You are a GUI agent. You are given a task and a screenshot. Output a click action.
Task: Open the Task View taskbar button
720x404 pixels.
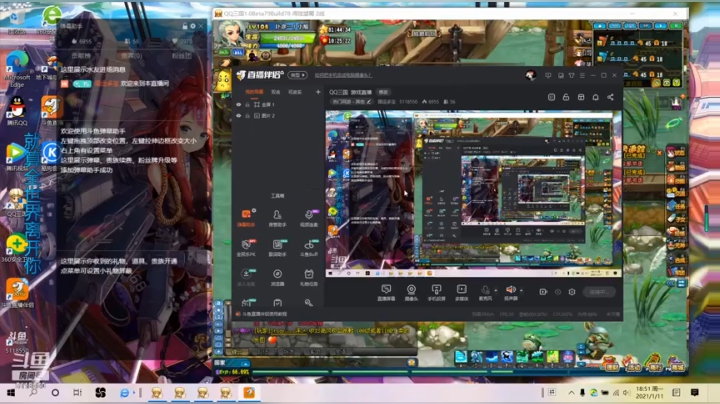click(77, 393)
